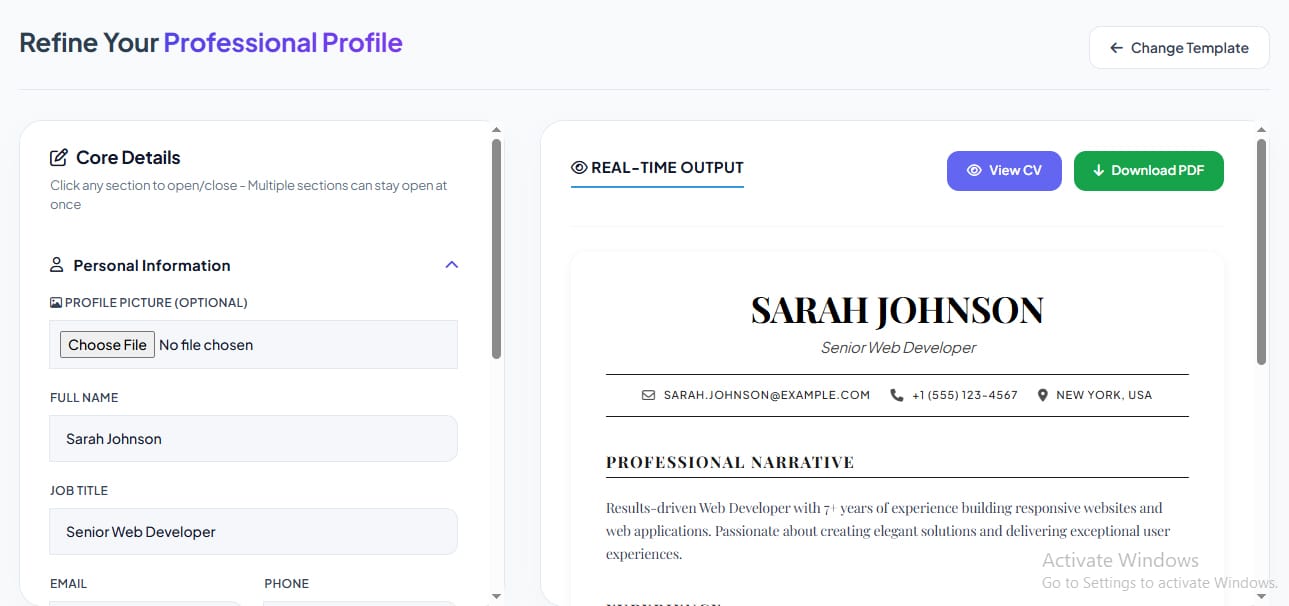Click SARAH.JOHNSON@EXAMPLE.COM email text
This screenshot has width=1289, height=606.
(x=767, y=395)
